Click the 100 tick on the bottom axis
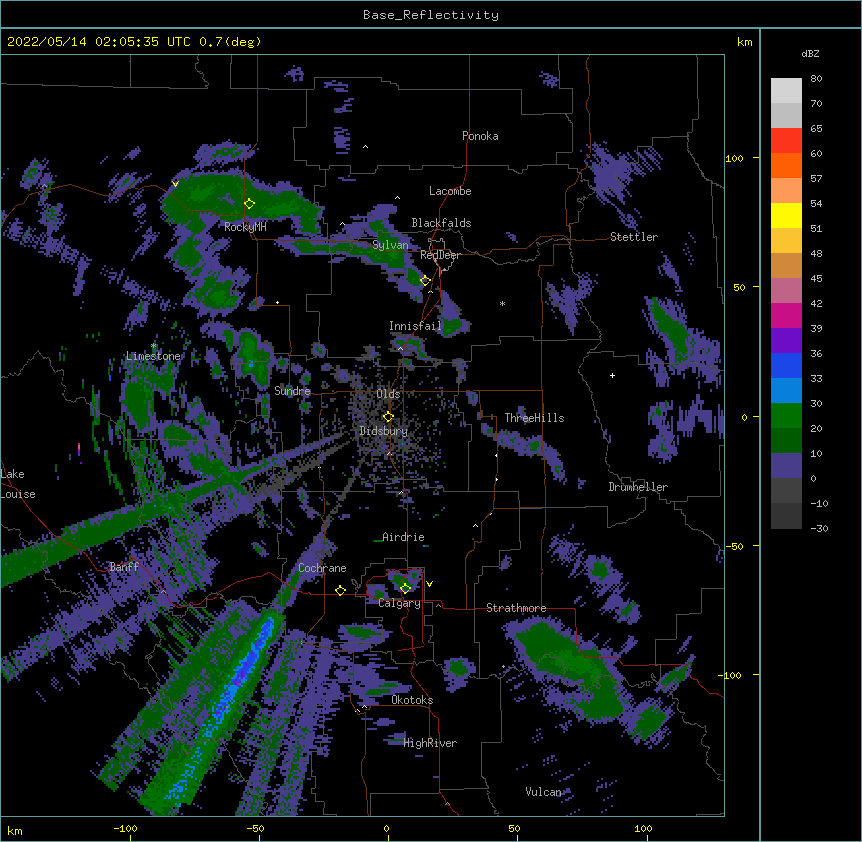This screenshot has width=862, height=842. pyautogui.click(x=643, y=828)
